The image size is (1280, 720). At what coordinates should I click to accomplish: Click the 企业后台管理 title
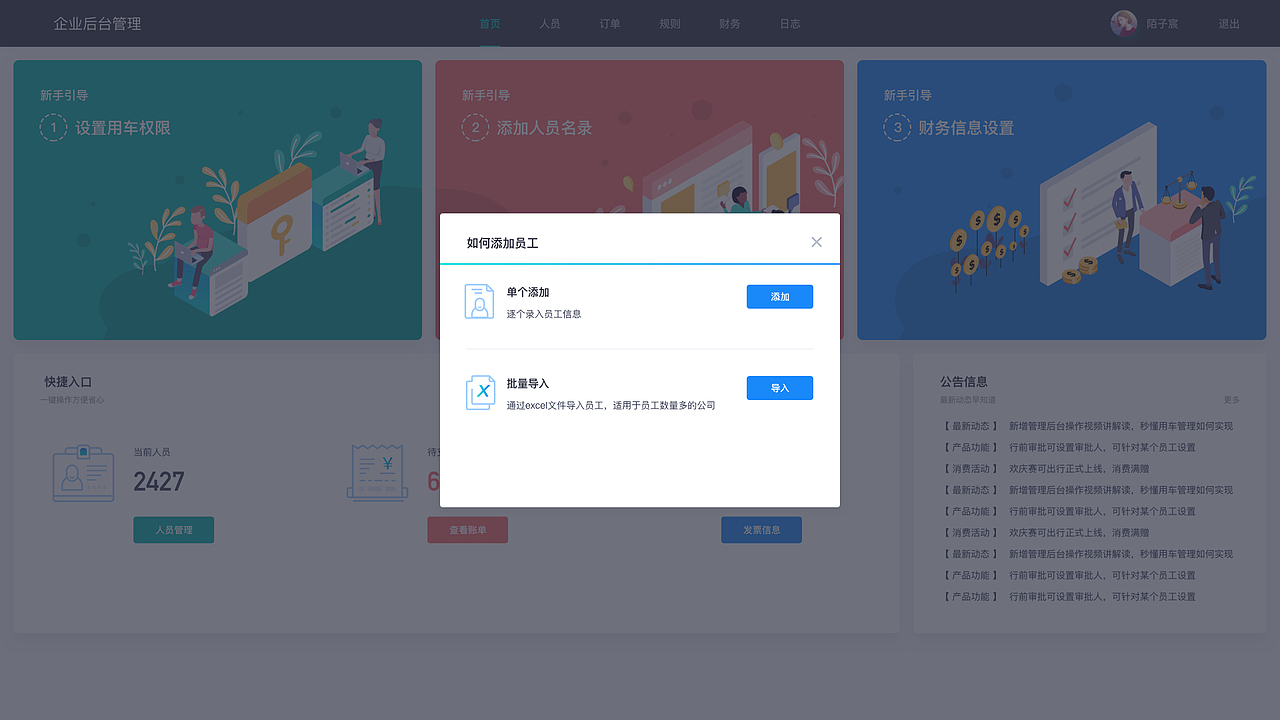97,24
